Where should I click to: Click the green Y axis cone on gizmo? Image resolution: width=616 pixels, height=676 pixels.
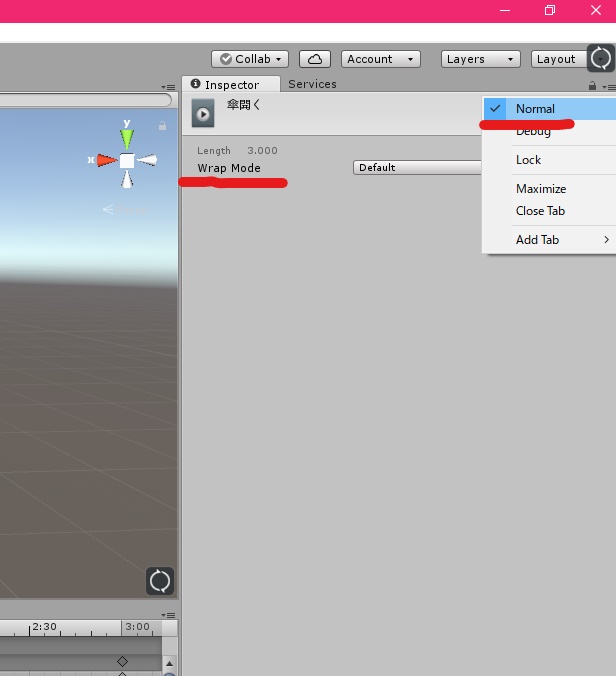[127, 139]
